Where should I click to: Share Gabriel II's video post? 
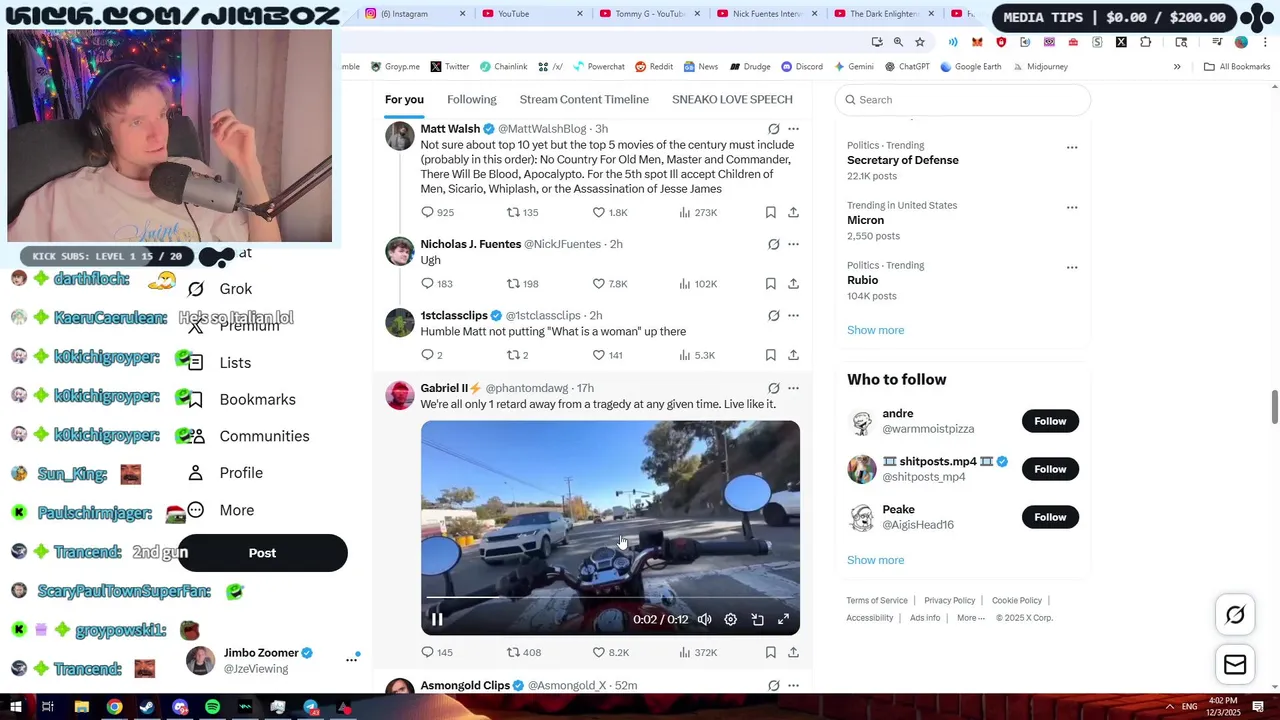tap(793, 652)
